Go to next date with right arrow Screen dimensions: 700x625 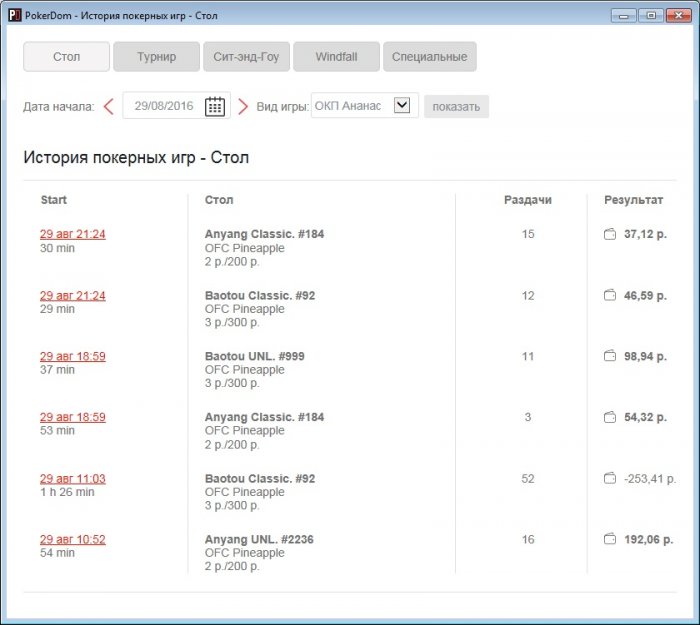point(242,106)
